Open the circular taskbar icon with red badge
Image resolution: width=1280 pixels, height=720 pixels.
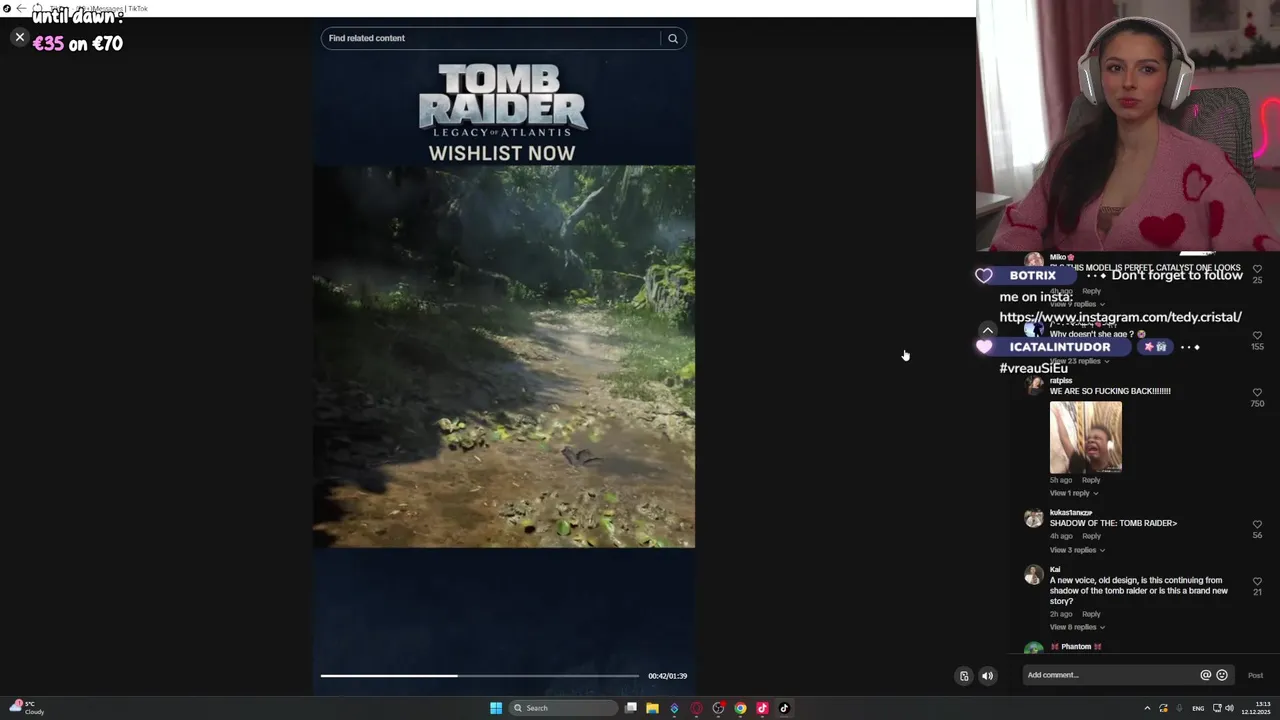pos(718,708)
